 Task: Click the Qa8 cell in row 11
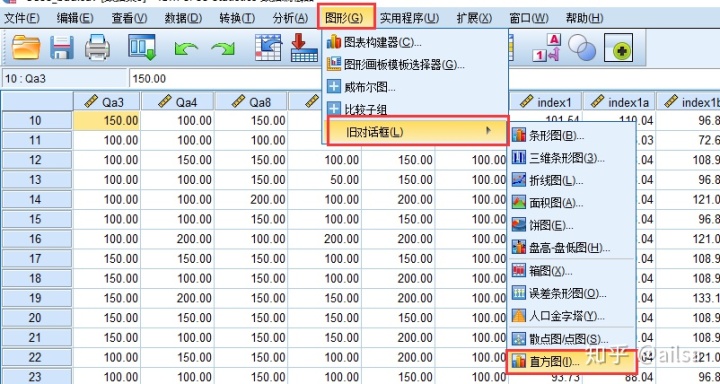tap(251, 140)
